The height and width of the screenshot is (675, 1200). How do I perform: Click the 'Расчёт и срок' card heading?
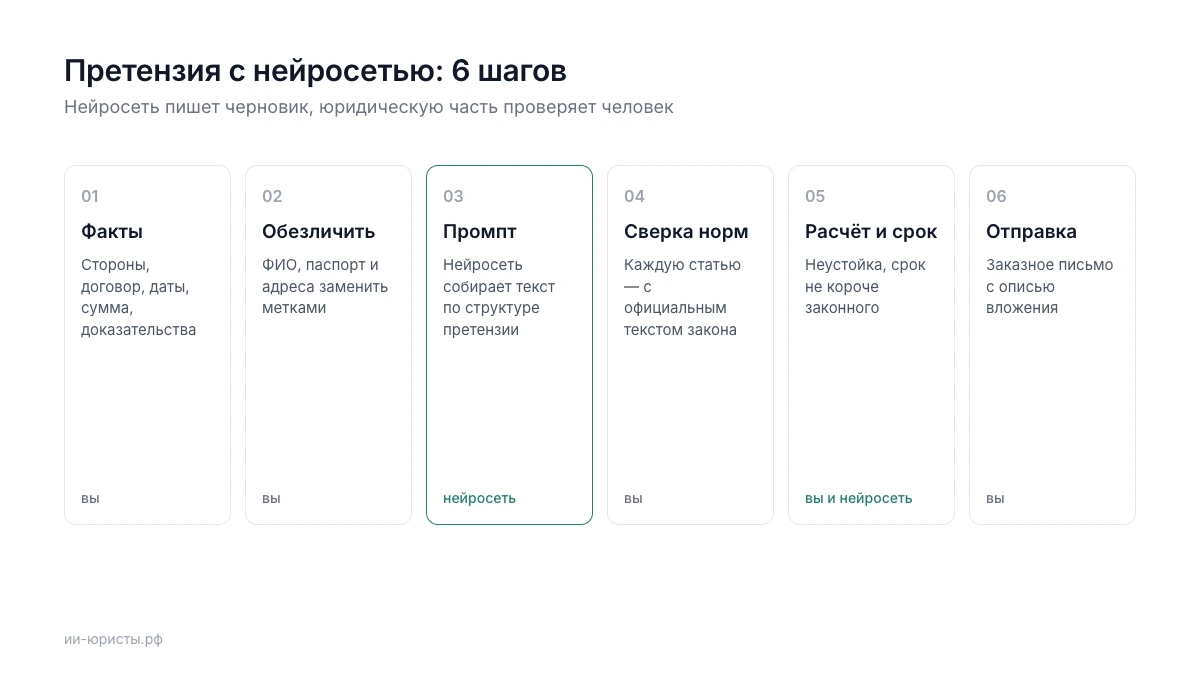pos(871,232)
